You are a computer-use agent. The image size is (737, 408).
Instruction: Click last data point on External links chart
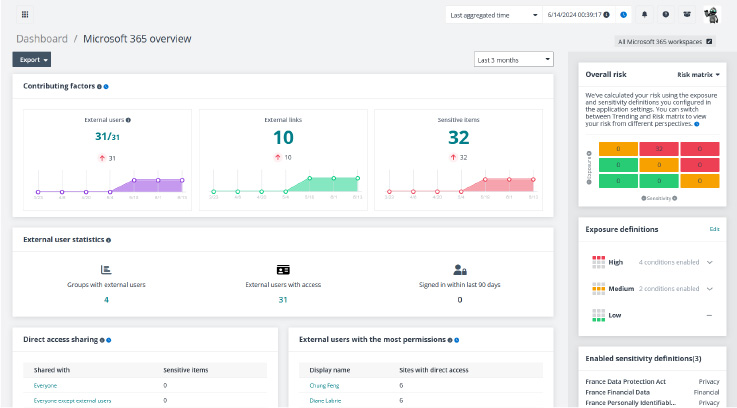[x=358, y=179]
